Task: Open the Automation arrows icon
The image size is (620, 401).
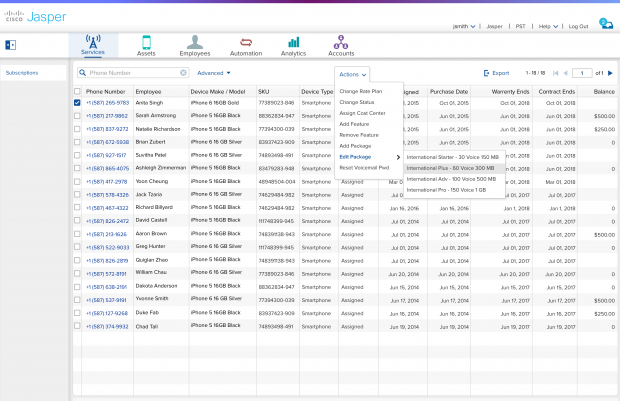Action: point(246,42)
